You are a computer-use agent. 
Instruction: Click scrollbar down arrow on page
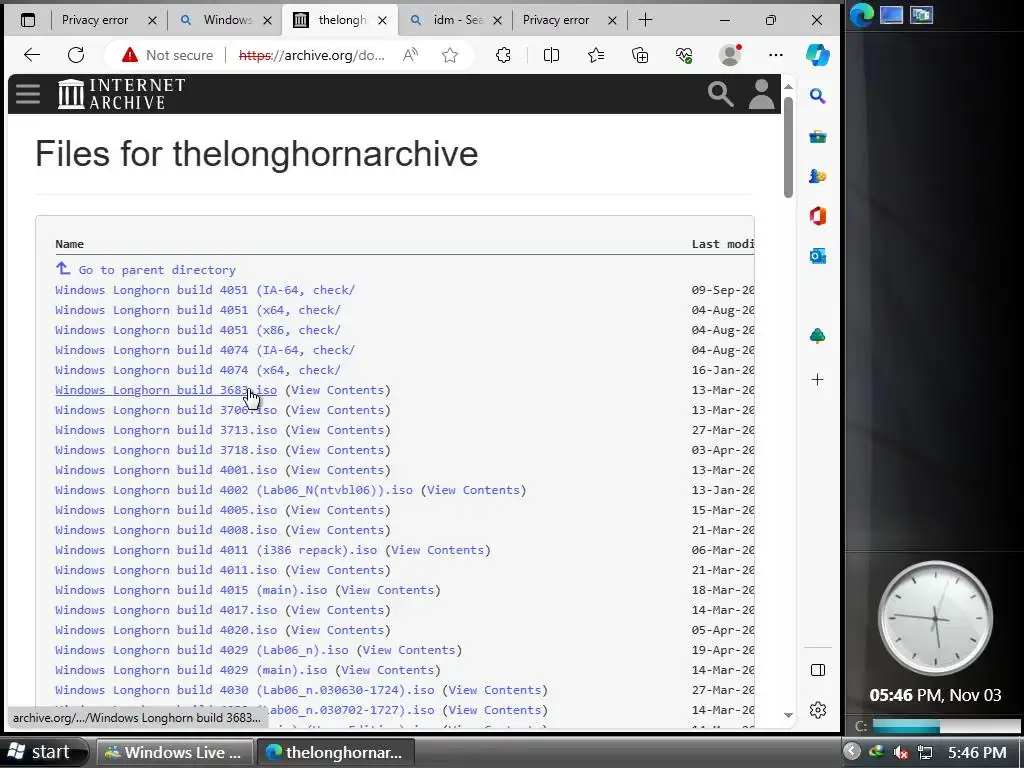(788, 716)
